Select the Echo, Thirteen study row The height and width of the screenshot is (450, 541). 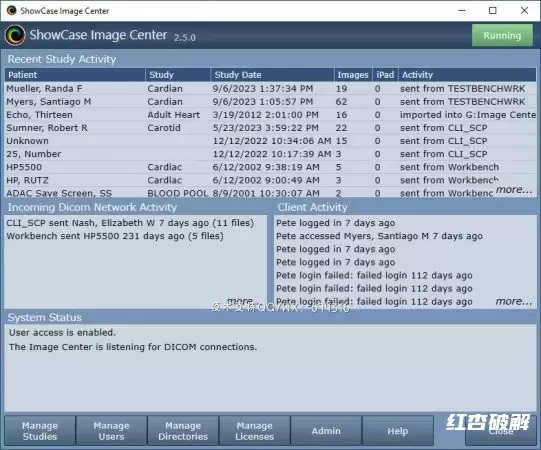(270, 115)
